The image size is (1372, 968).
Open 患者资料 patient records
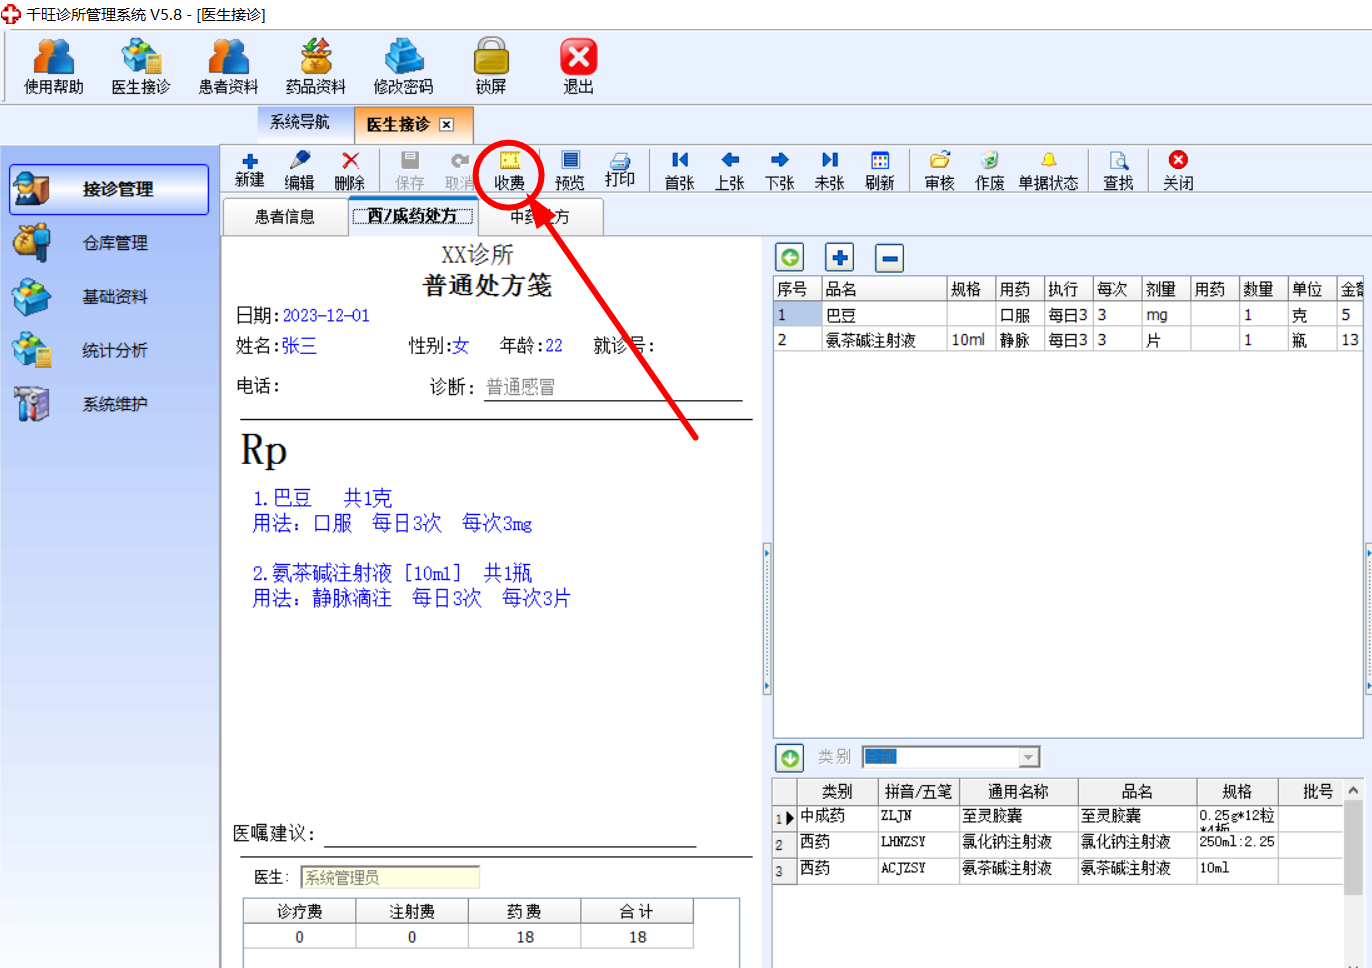(x=228, y=67)
